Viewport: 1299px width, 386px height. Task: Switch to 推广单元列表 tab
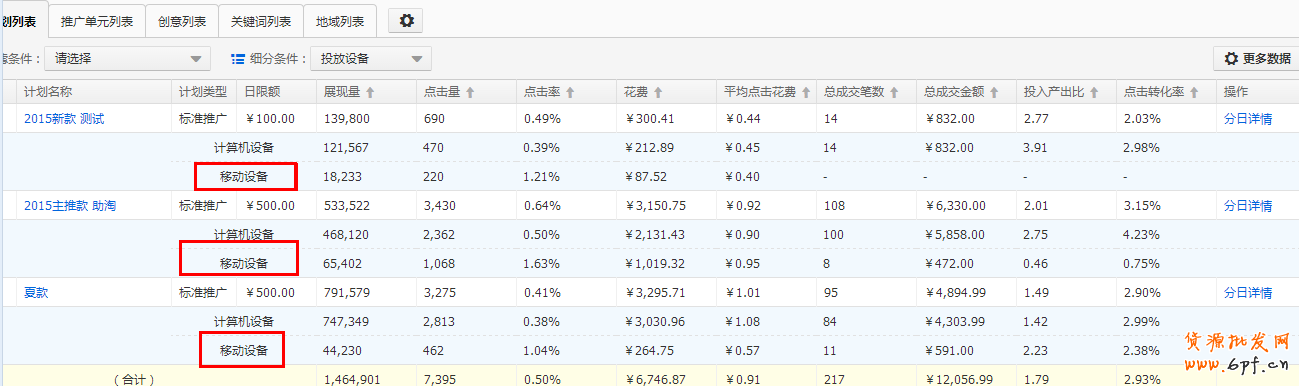(97, 21)
